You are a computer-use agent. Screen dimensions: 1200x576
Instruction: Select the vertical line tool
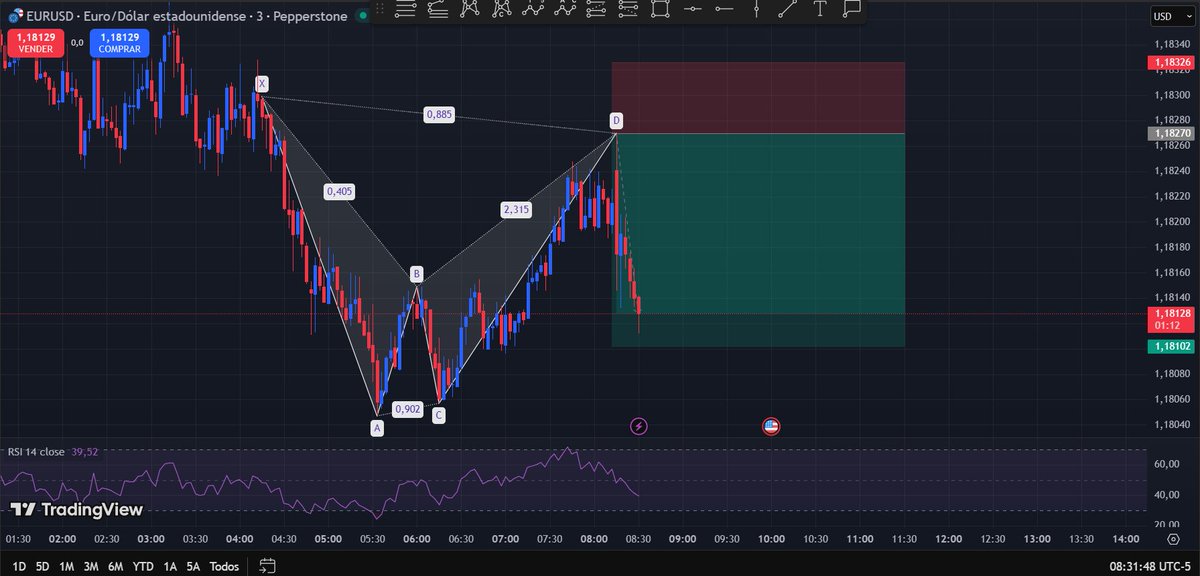756,8
